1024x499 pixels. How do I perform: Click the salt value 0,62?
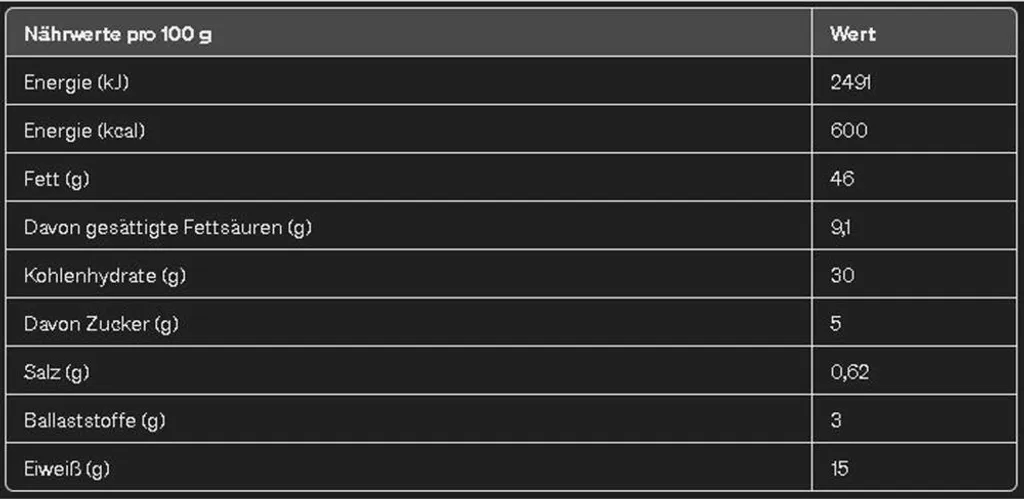(850, 372)
